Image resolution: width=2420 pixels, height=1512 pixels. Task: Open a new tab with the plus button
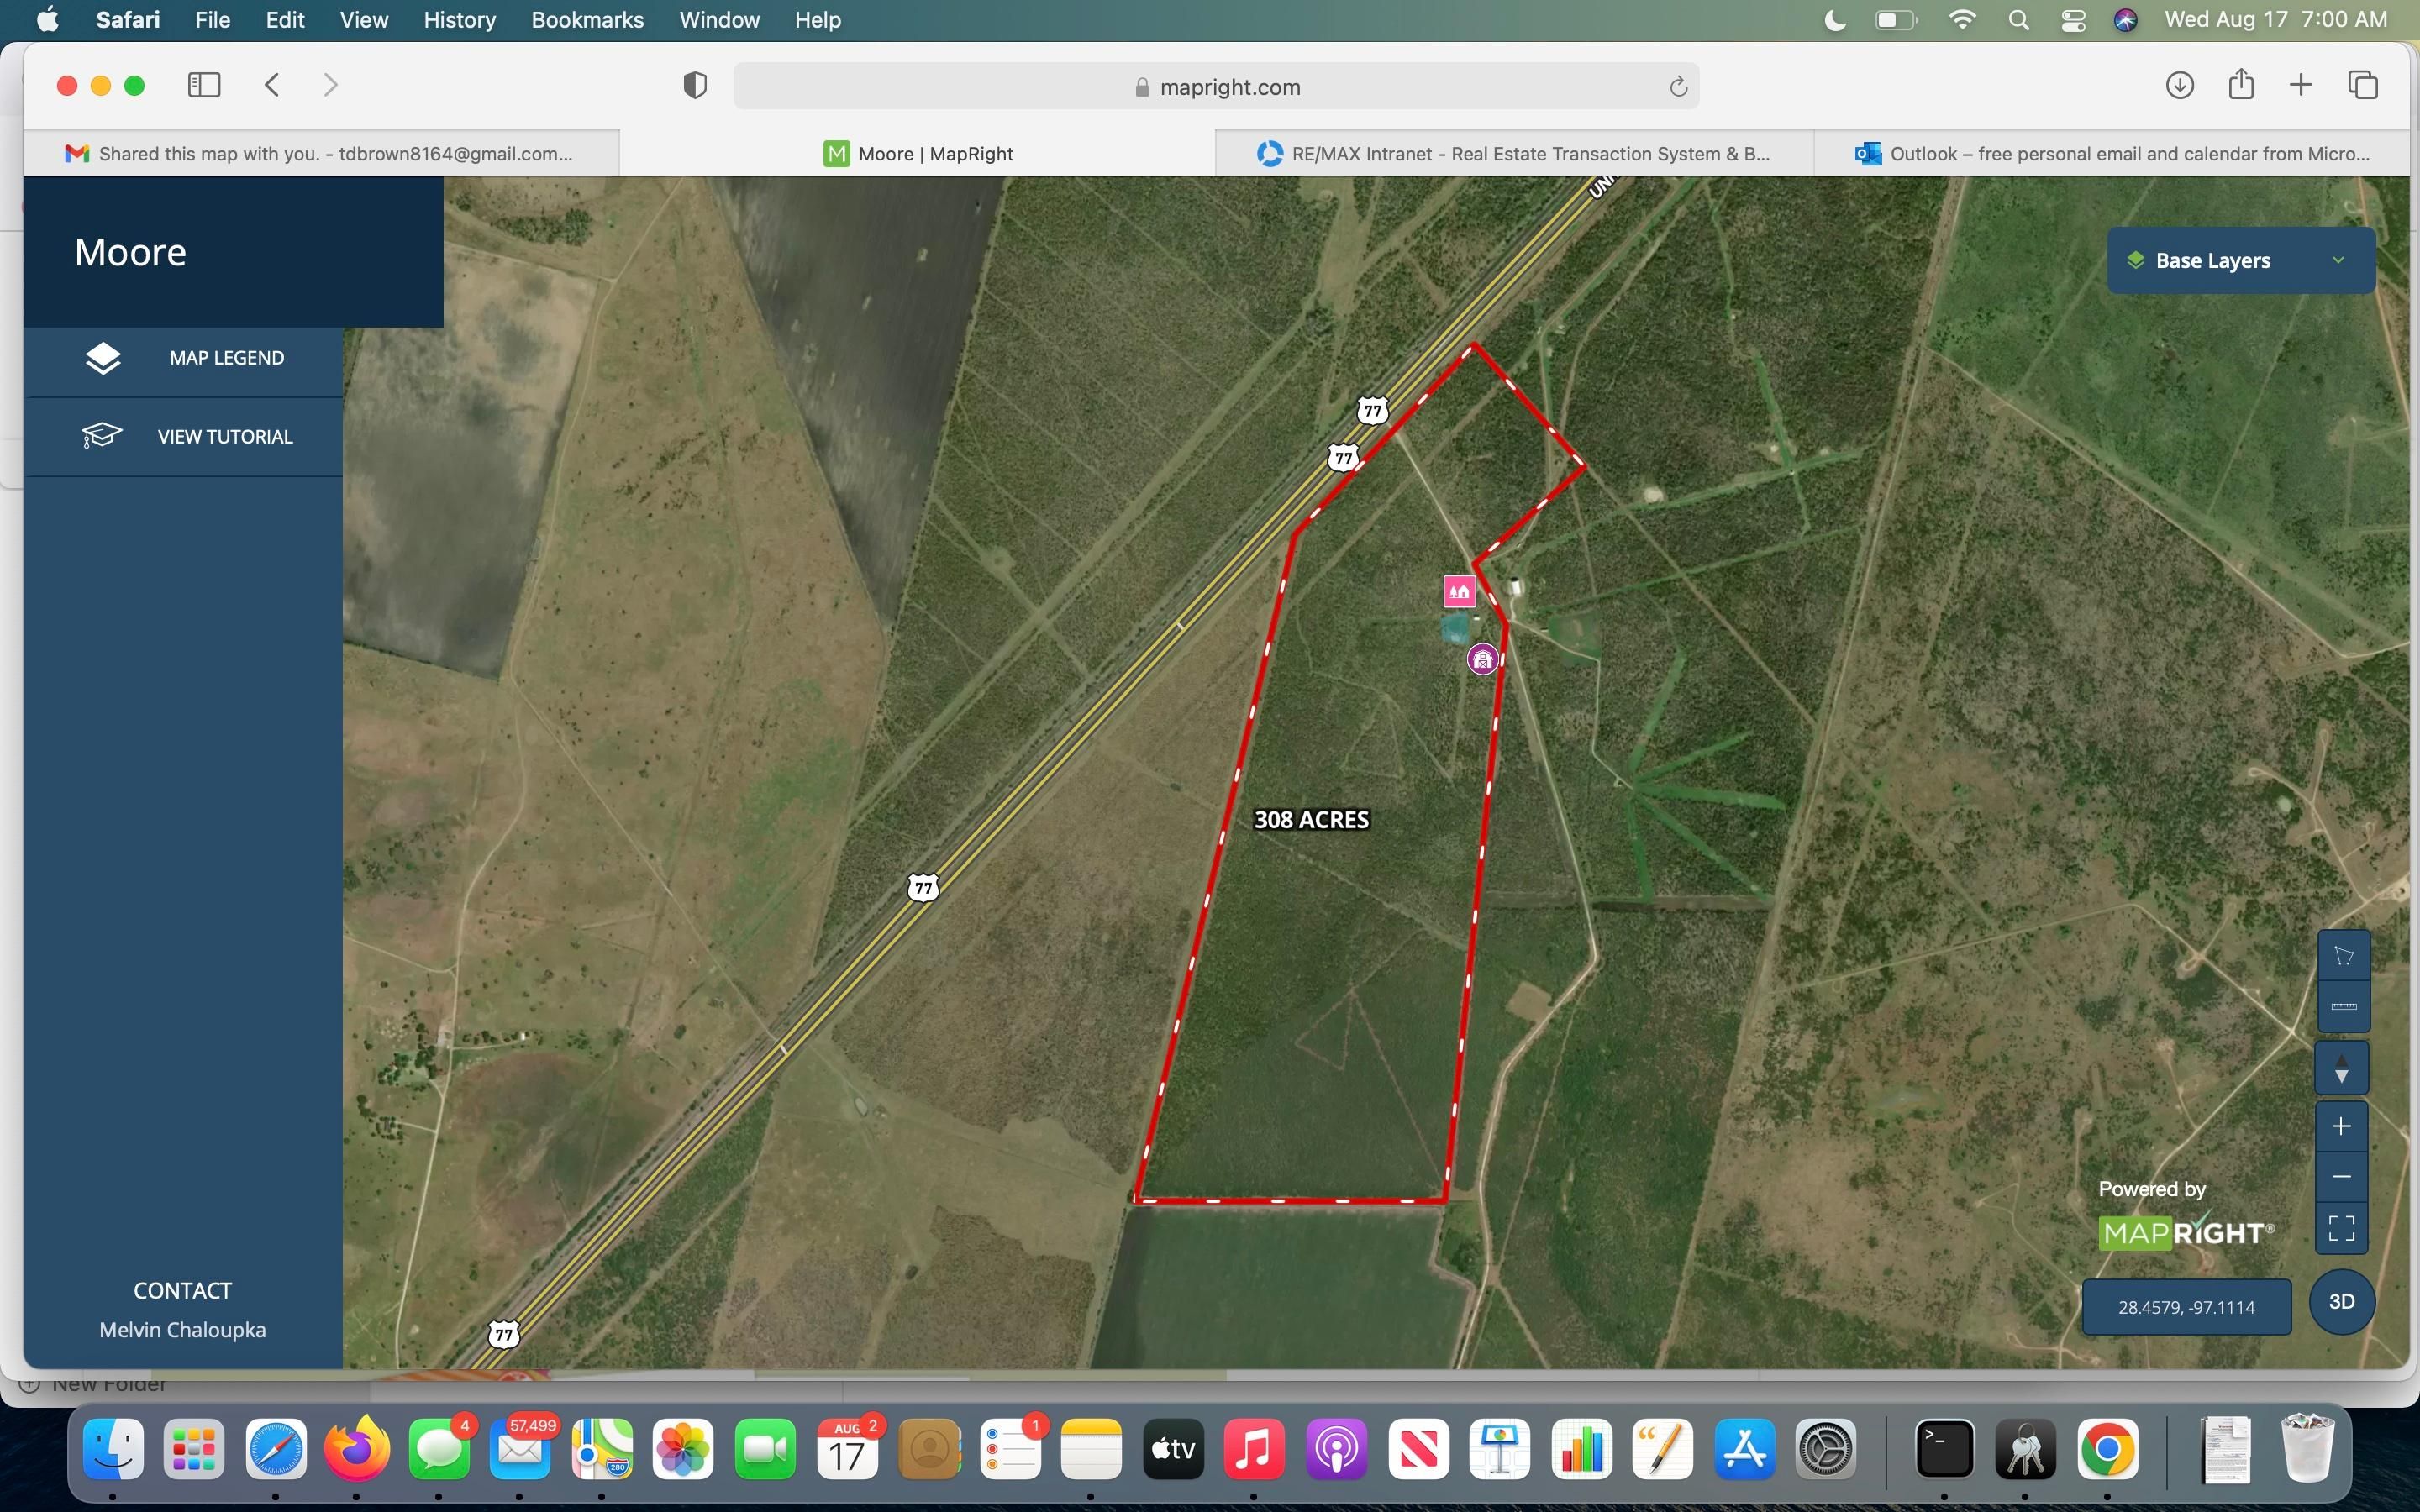2300,85
